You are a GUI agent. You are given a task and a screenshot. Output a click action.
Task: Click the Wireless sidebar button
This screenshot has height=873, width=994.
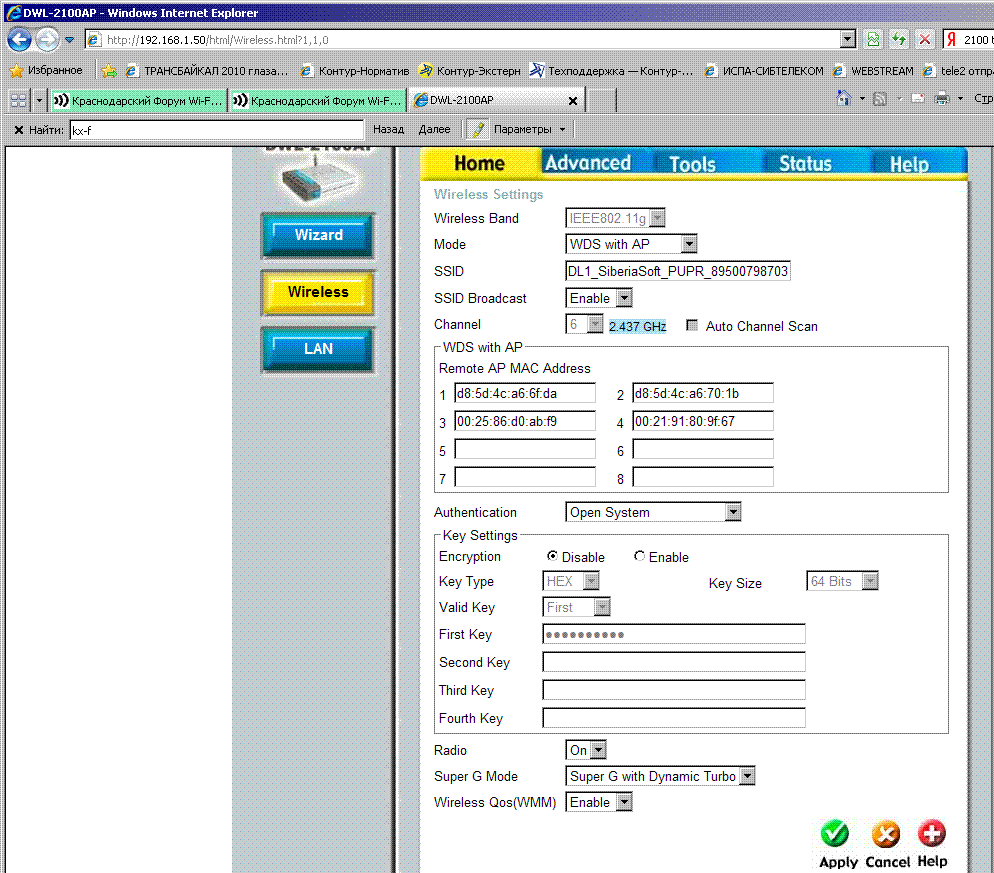click(318, 292)
